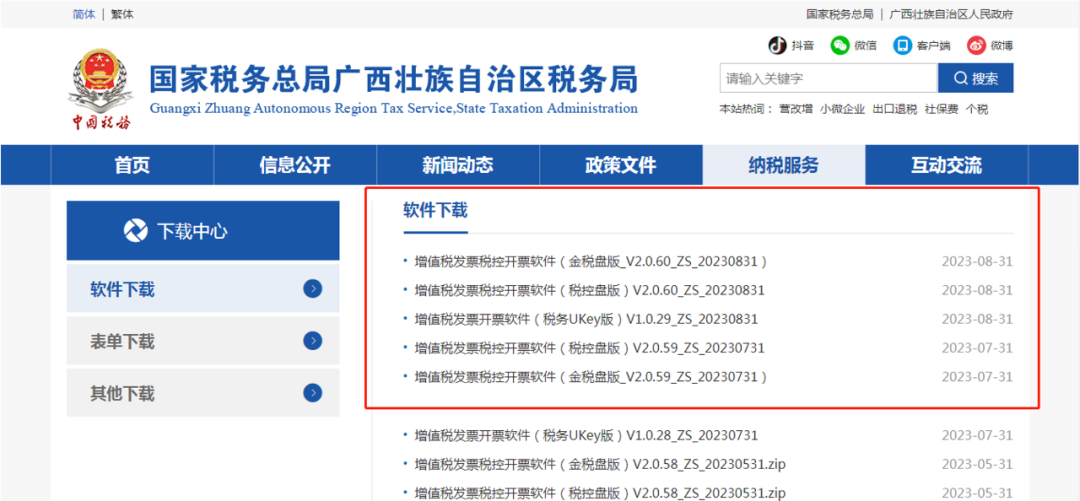Switch language to 繁体
Screen dimensions: 1080x501
[122, 14]
